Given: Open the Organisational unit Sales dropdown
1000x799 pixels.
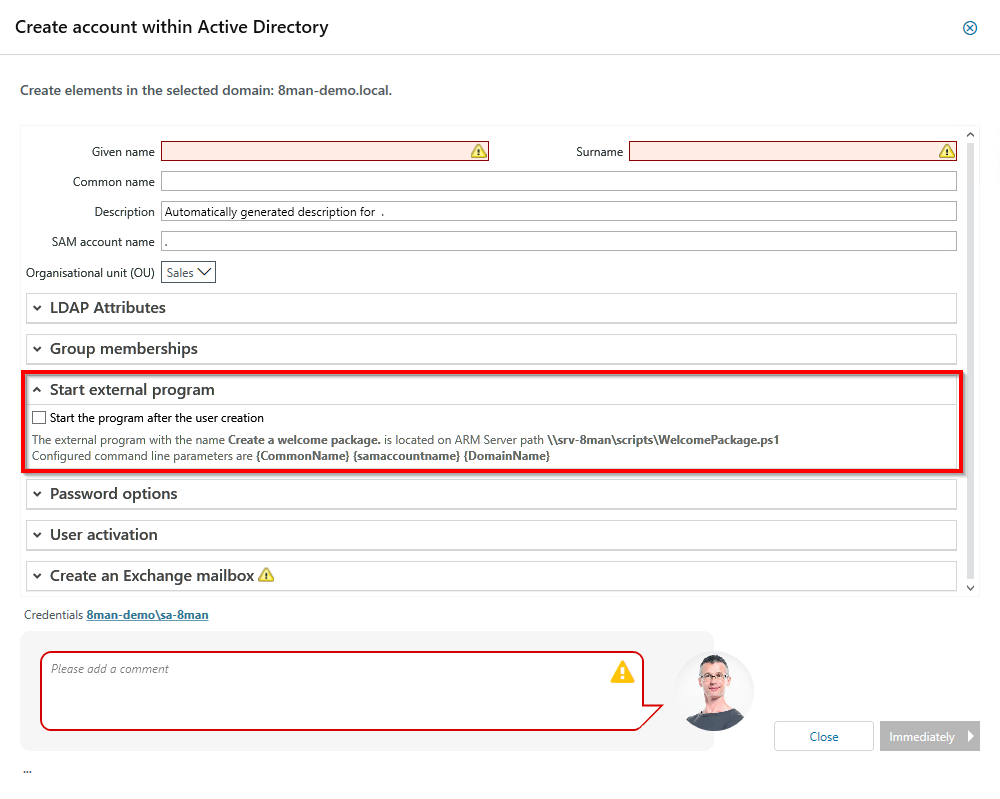Looking at the screenshot, I should pyautogui.click(x=188, y=272).
